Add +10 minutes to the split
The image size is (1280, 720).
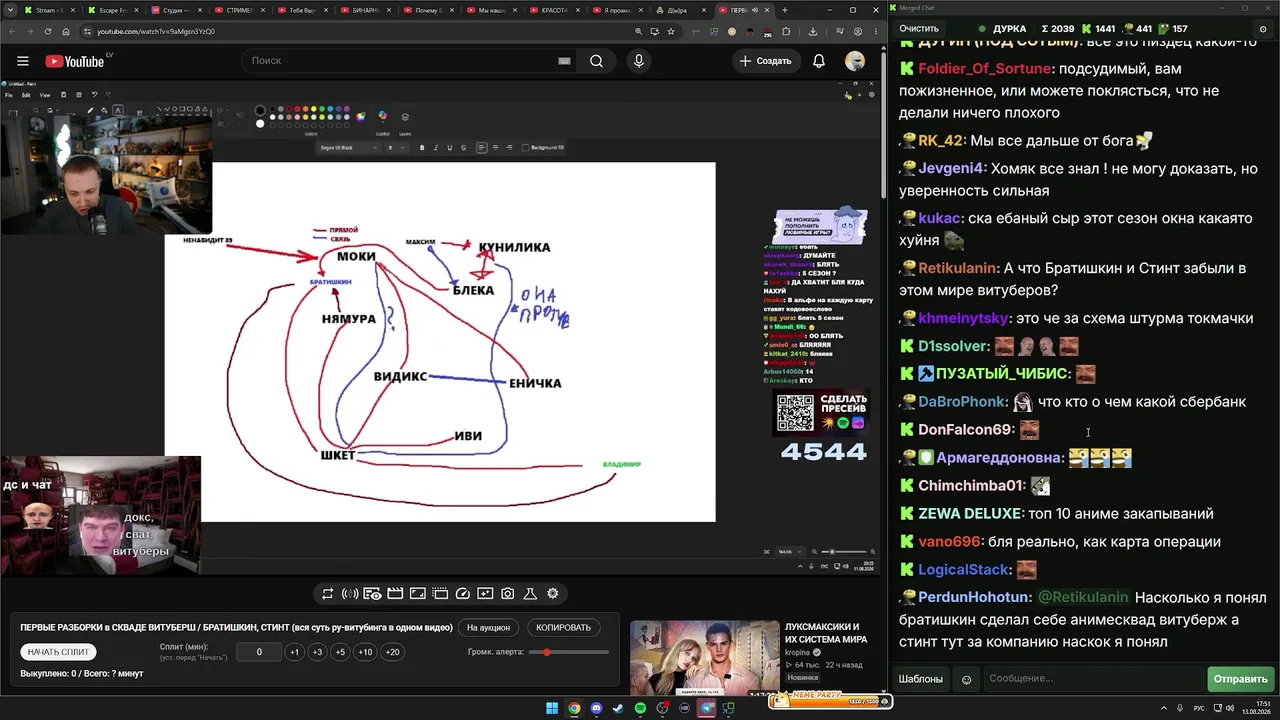(x=365, y=652)
